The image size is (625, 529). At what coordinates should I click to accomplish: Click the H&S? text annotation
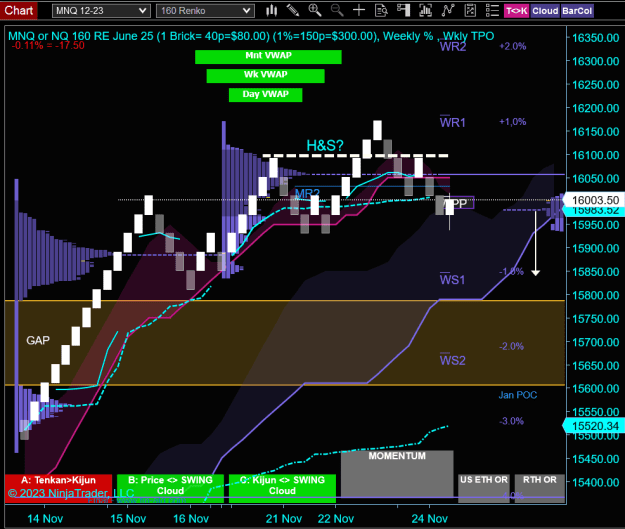[x=325, y=146]
